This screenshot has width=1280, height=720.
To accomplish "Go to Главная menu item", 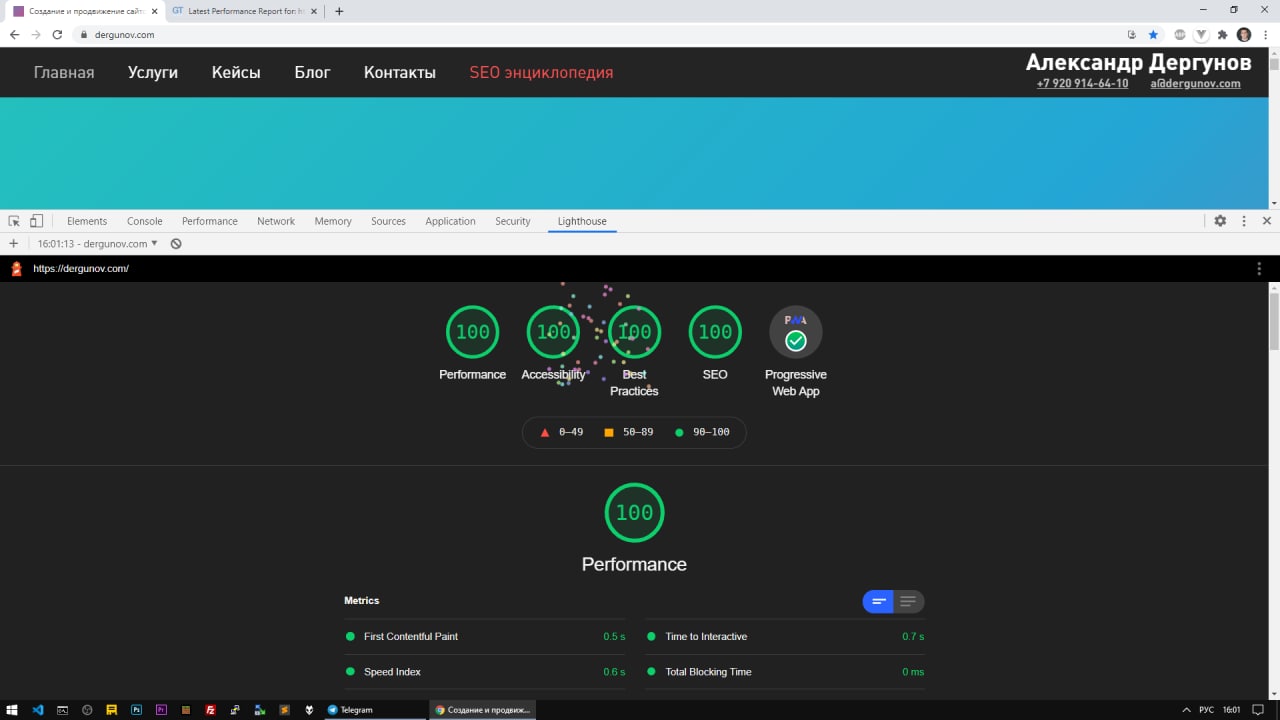I will point(64,72).
